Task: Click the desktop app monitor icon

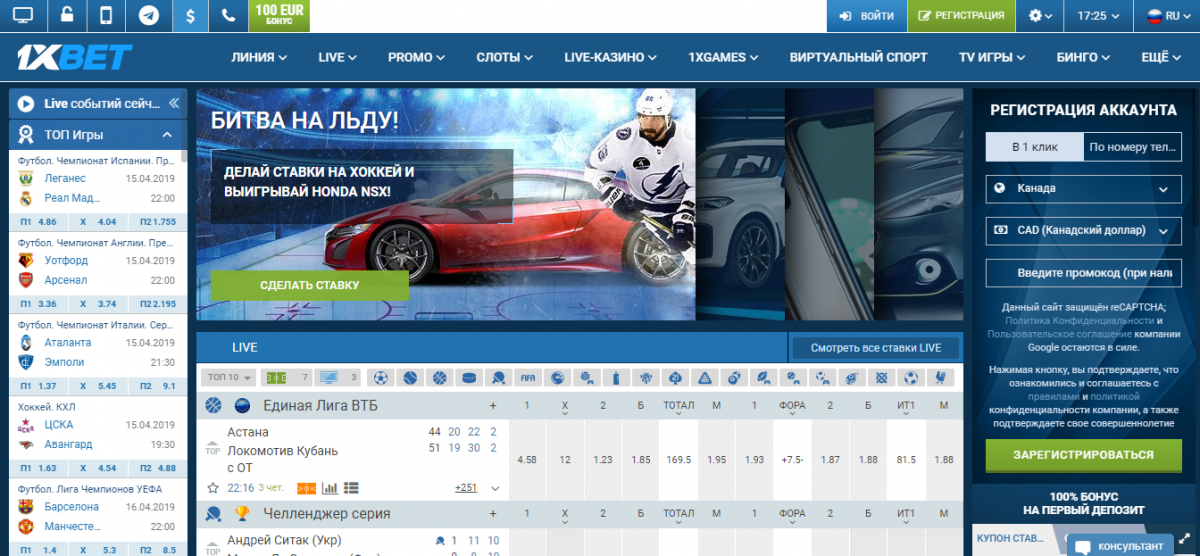Action: click(x=22, y=16)
